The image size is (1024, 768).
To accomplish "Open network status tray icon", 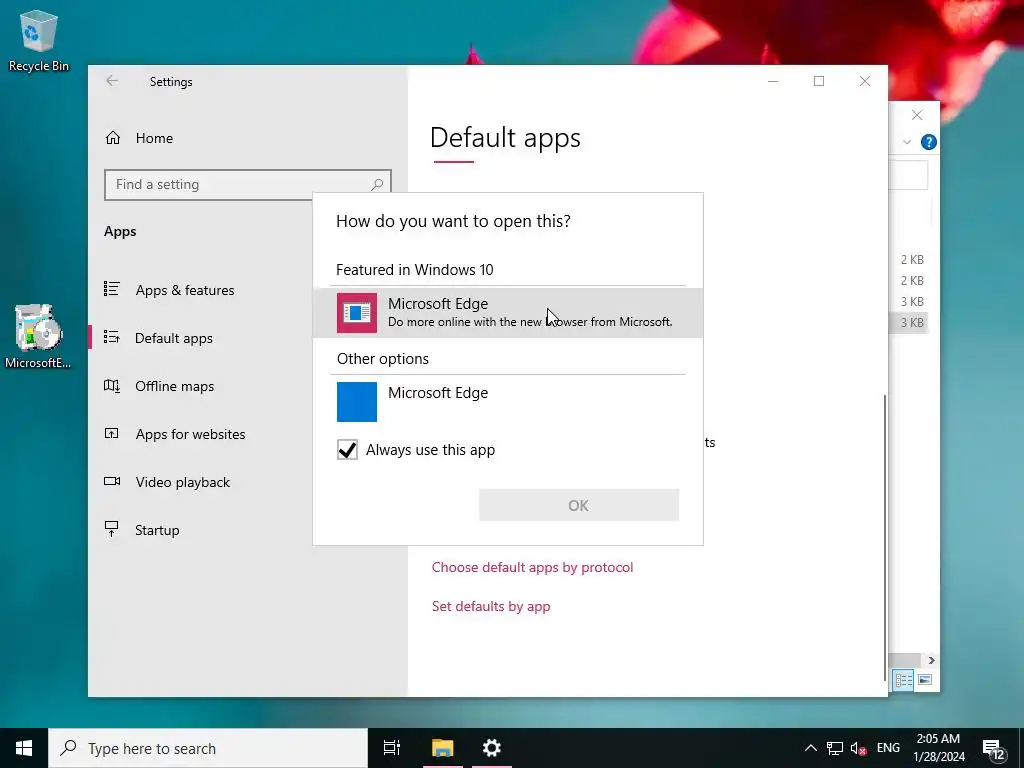I will pyautogui.click(x=835, y=748).
